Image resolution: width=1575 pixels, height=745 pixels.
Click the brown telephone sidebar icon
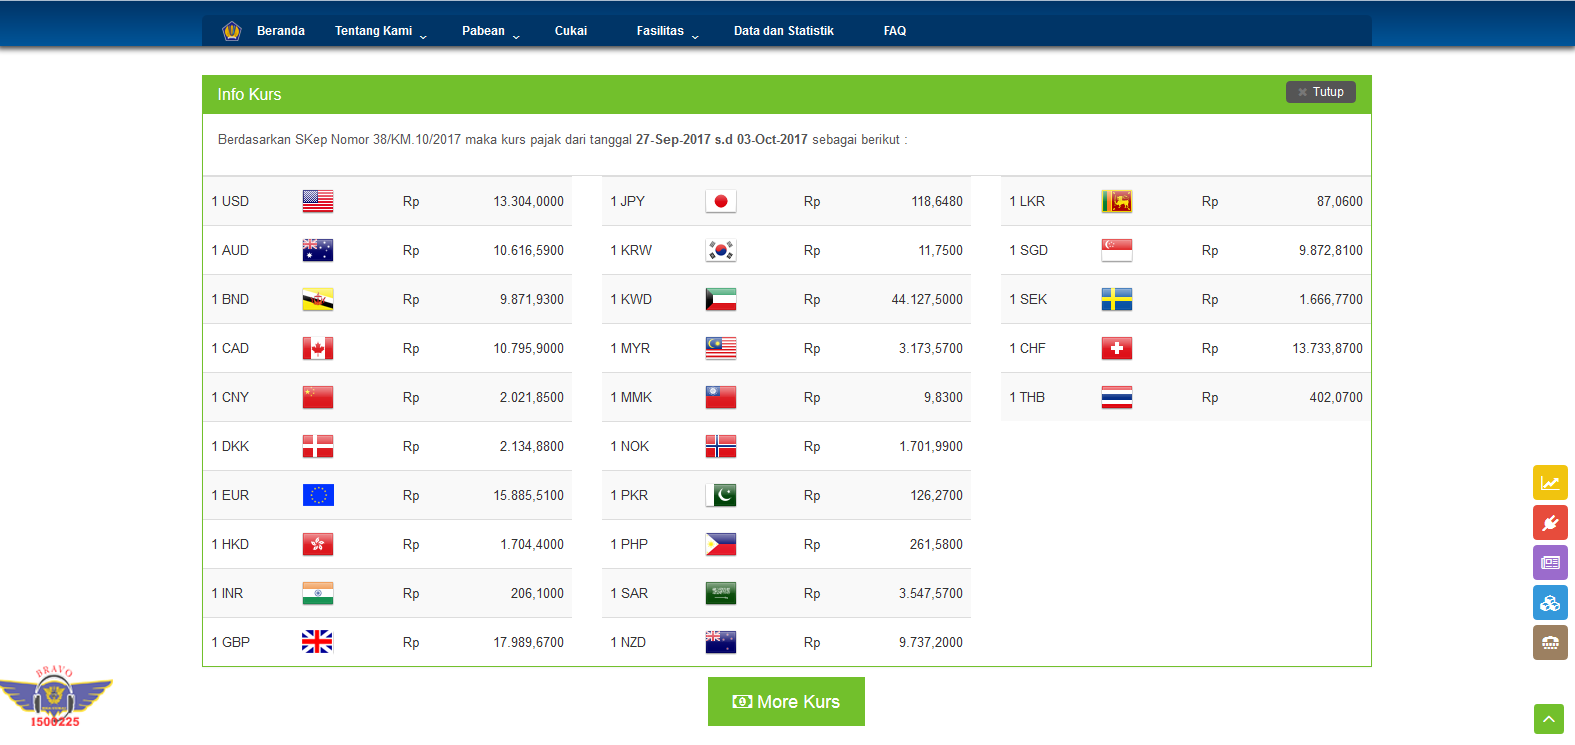[x=1550, y=642]
